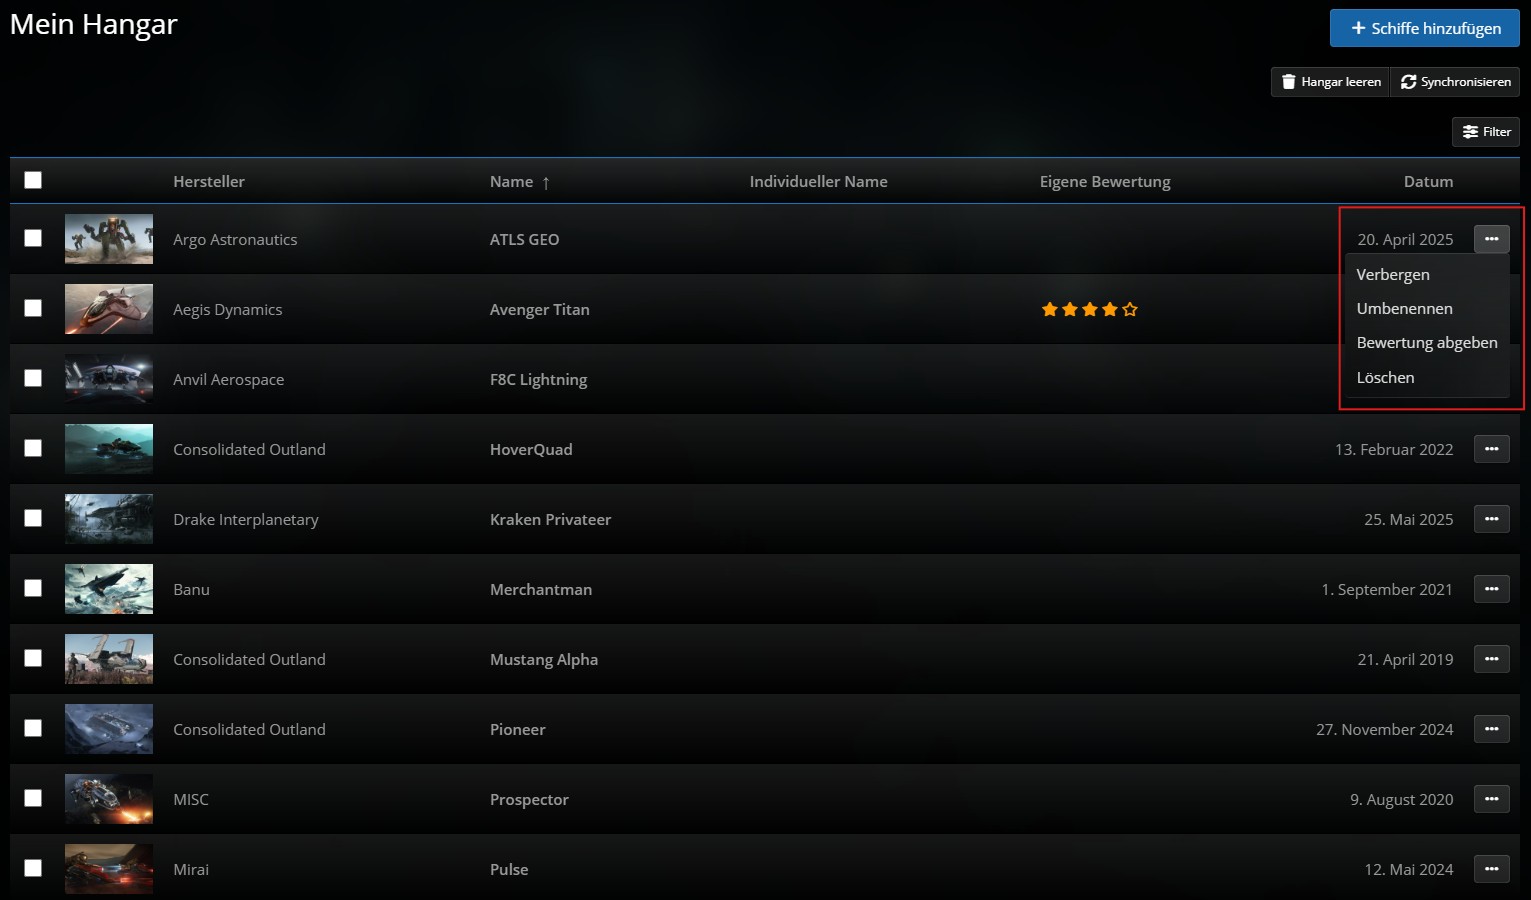This screenshot has width=1531, height=900.
Task: Choose Löschen from the dropdown menu
Action: pyautogui.click(x=1385, y=378)
